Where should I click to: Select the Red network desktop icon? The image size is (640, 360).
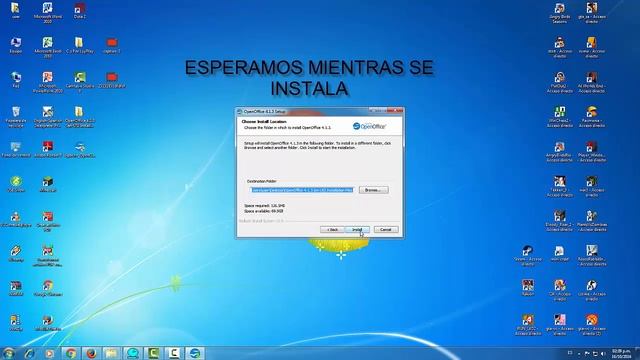point(16,80)
